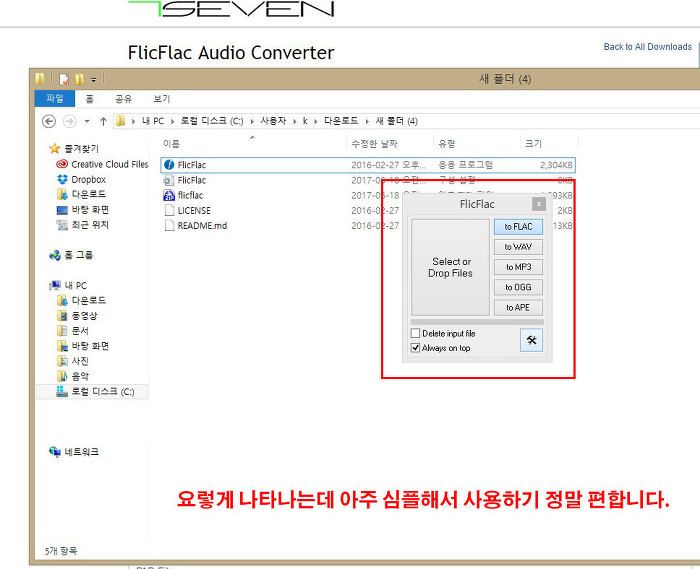Open Dropbox in favorites sidebar
700x569 pixels.
82,179
